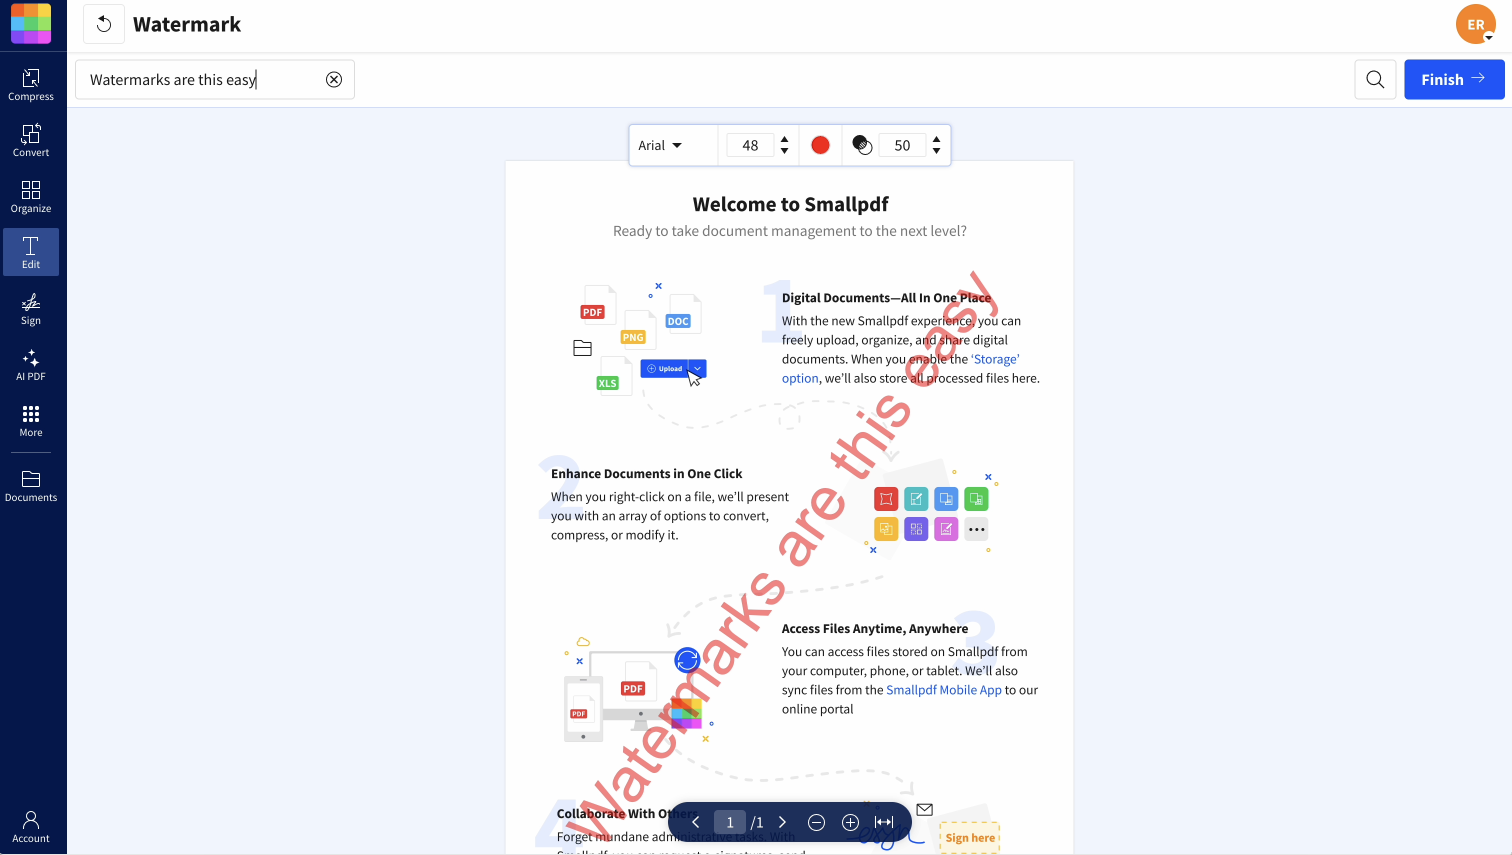The height and width of the screenshot is (855, 1512).
Task: Open the Organize tool in sidebar
Action: tap(31, 196)
